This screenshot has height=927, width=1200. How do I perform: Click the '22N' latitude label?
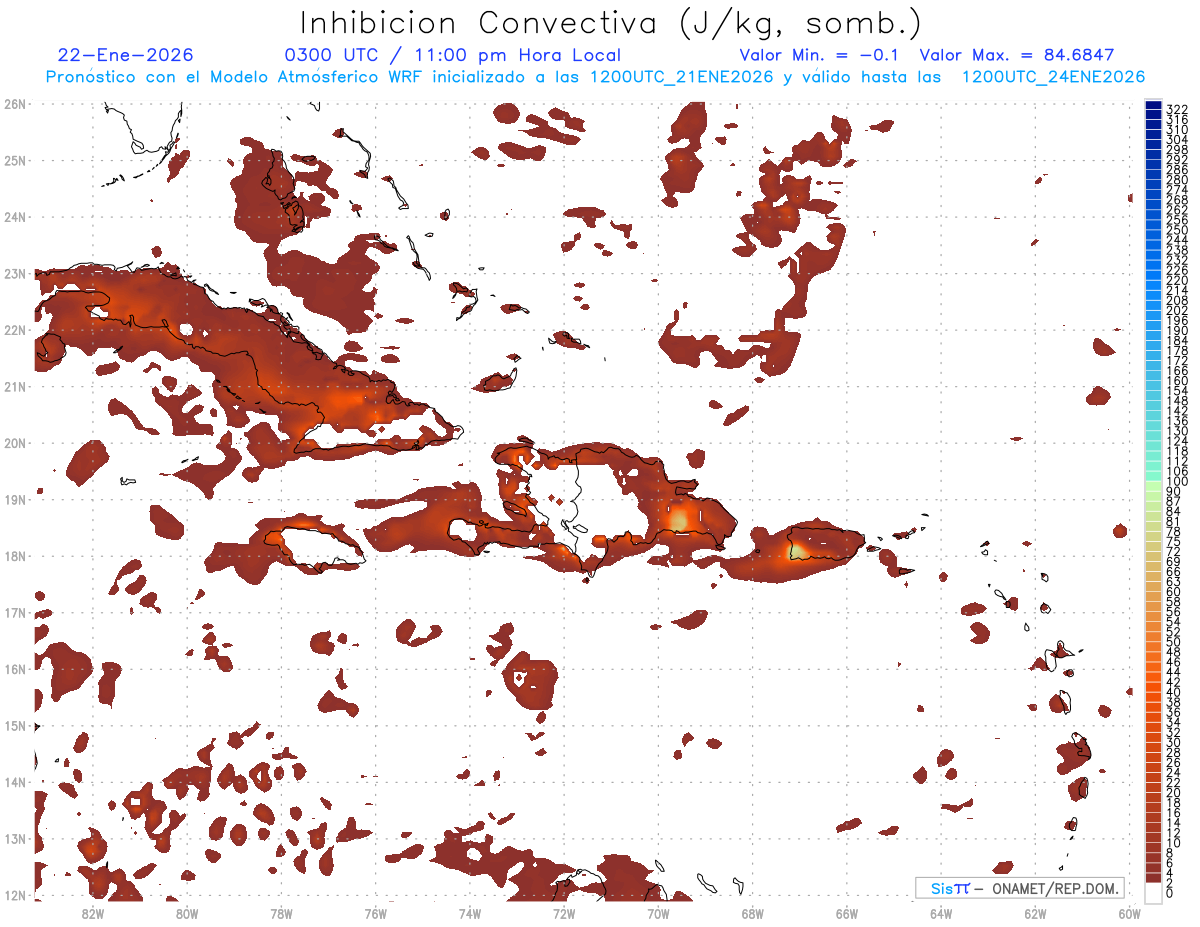click(14, 329)
